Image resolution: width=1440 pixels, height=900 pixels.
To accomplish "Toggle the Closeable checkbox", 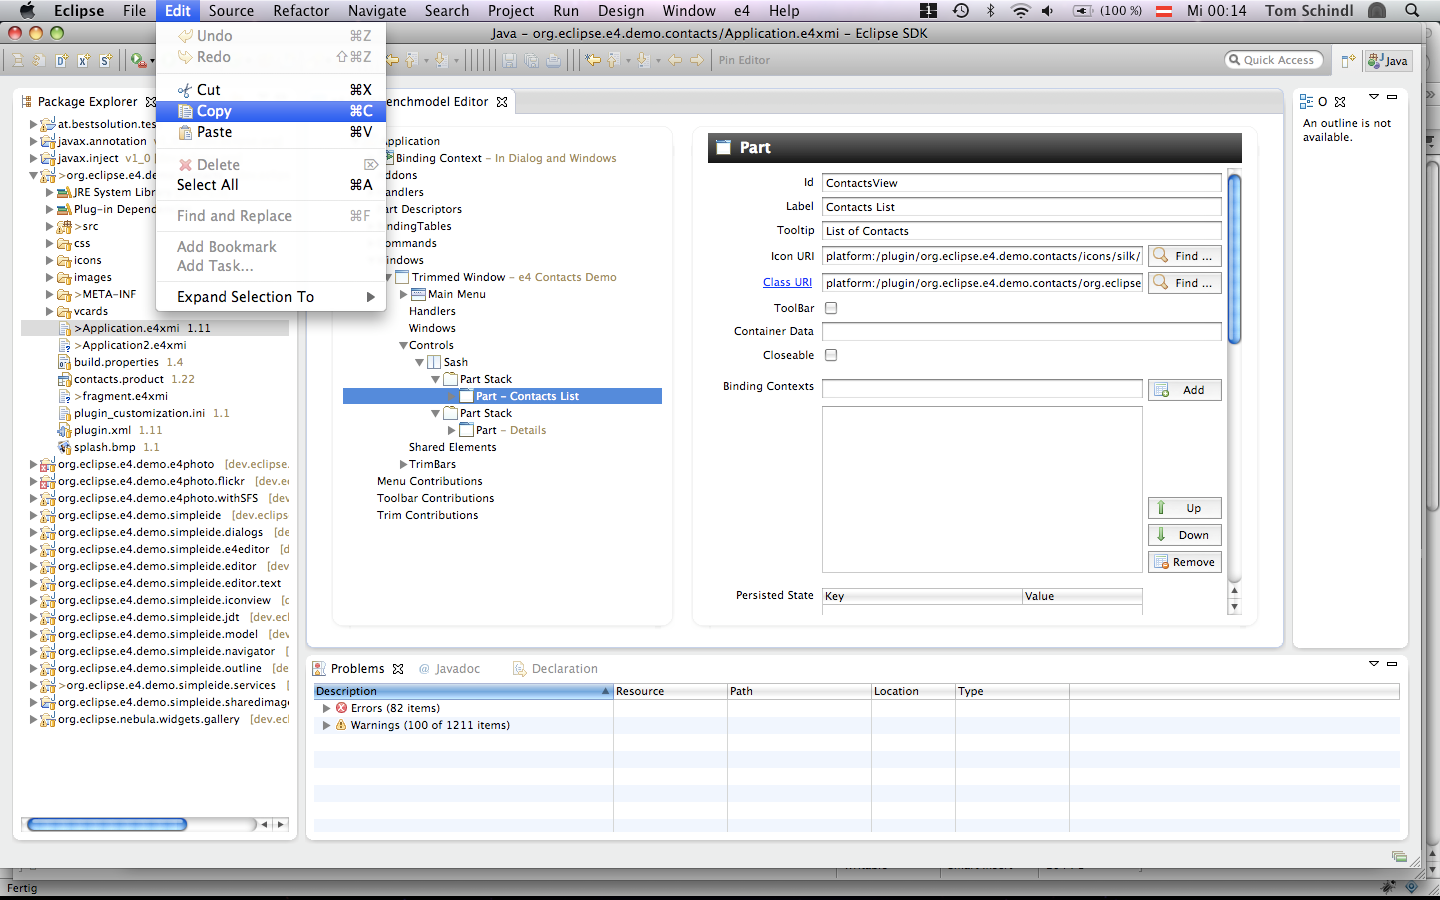I will pyautogui.click(x=831, y=355).
